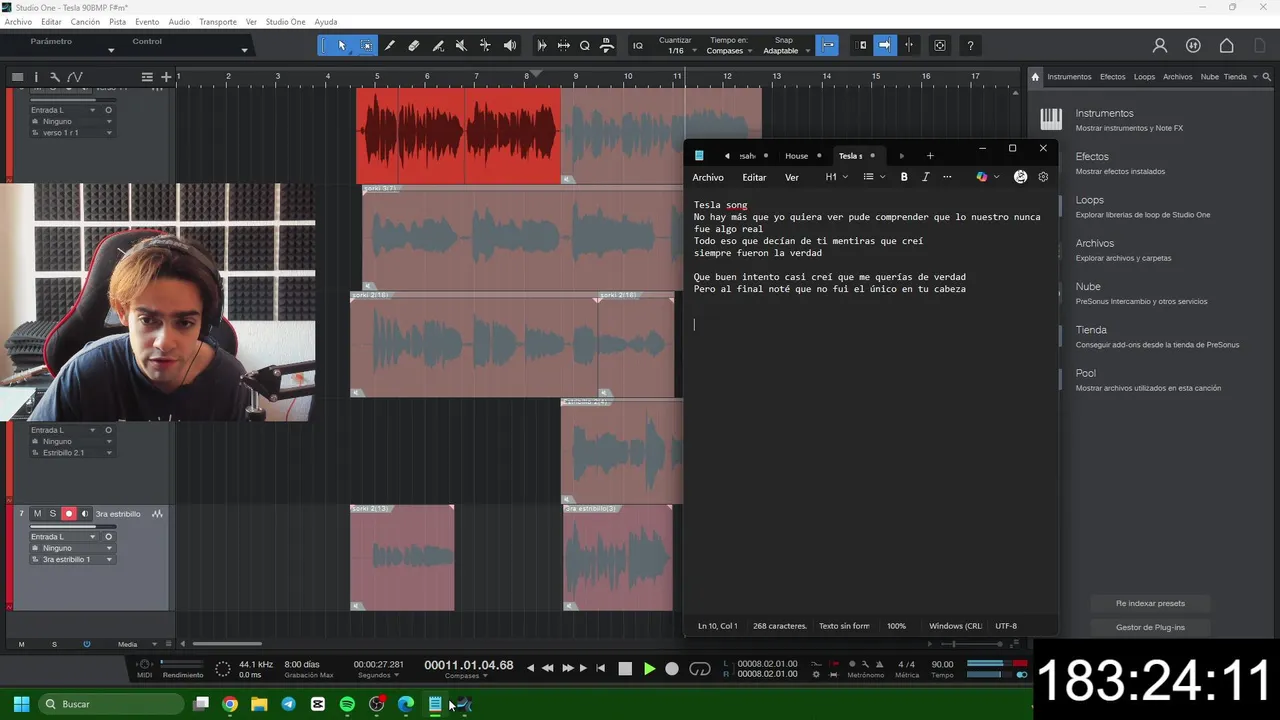Click the magnifier zoom icon in toolbar
Image resolution: width=1280 pixels, height=720 pixels.
[x=585, y=45]
